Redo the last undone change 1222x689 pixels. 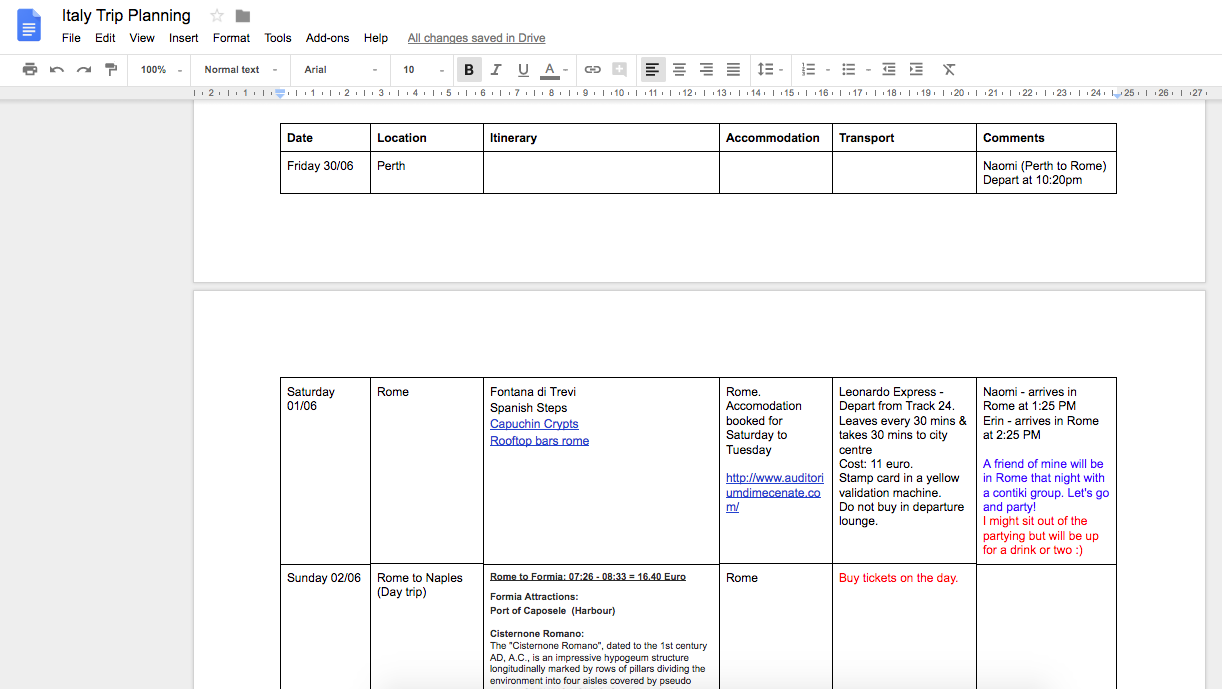tap(84, 70)
